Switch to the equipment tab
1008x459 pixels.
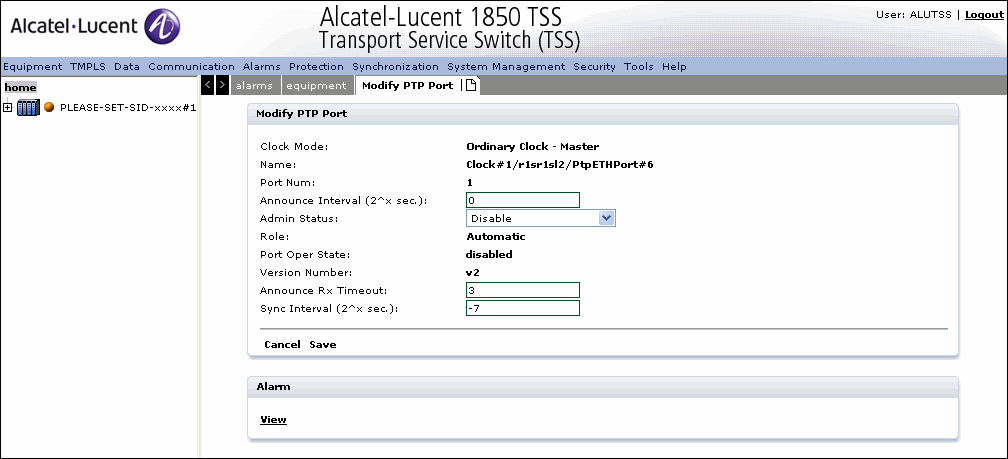coord(316,85)
